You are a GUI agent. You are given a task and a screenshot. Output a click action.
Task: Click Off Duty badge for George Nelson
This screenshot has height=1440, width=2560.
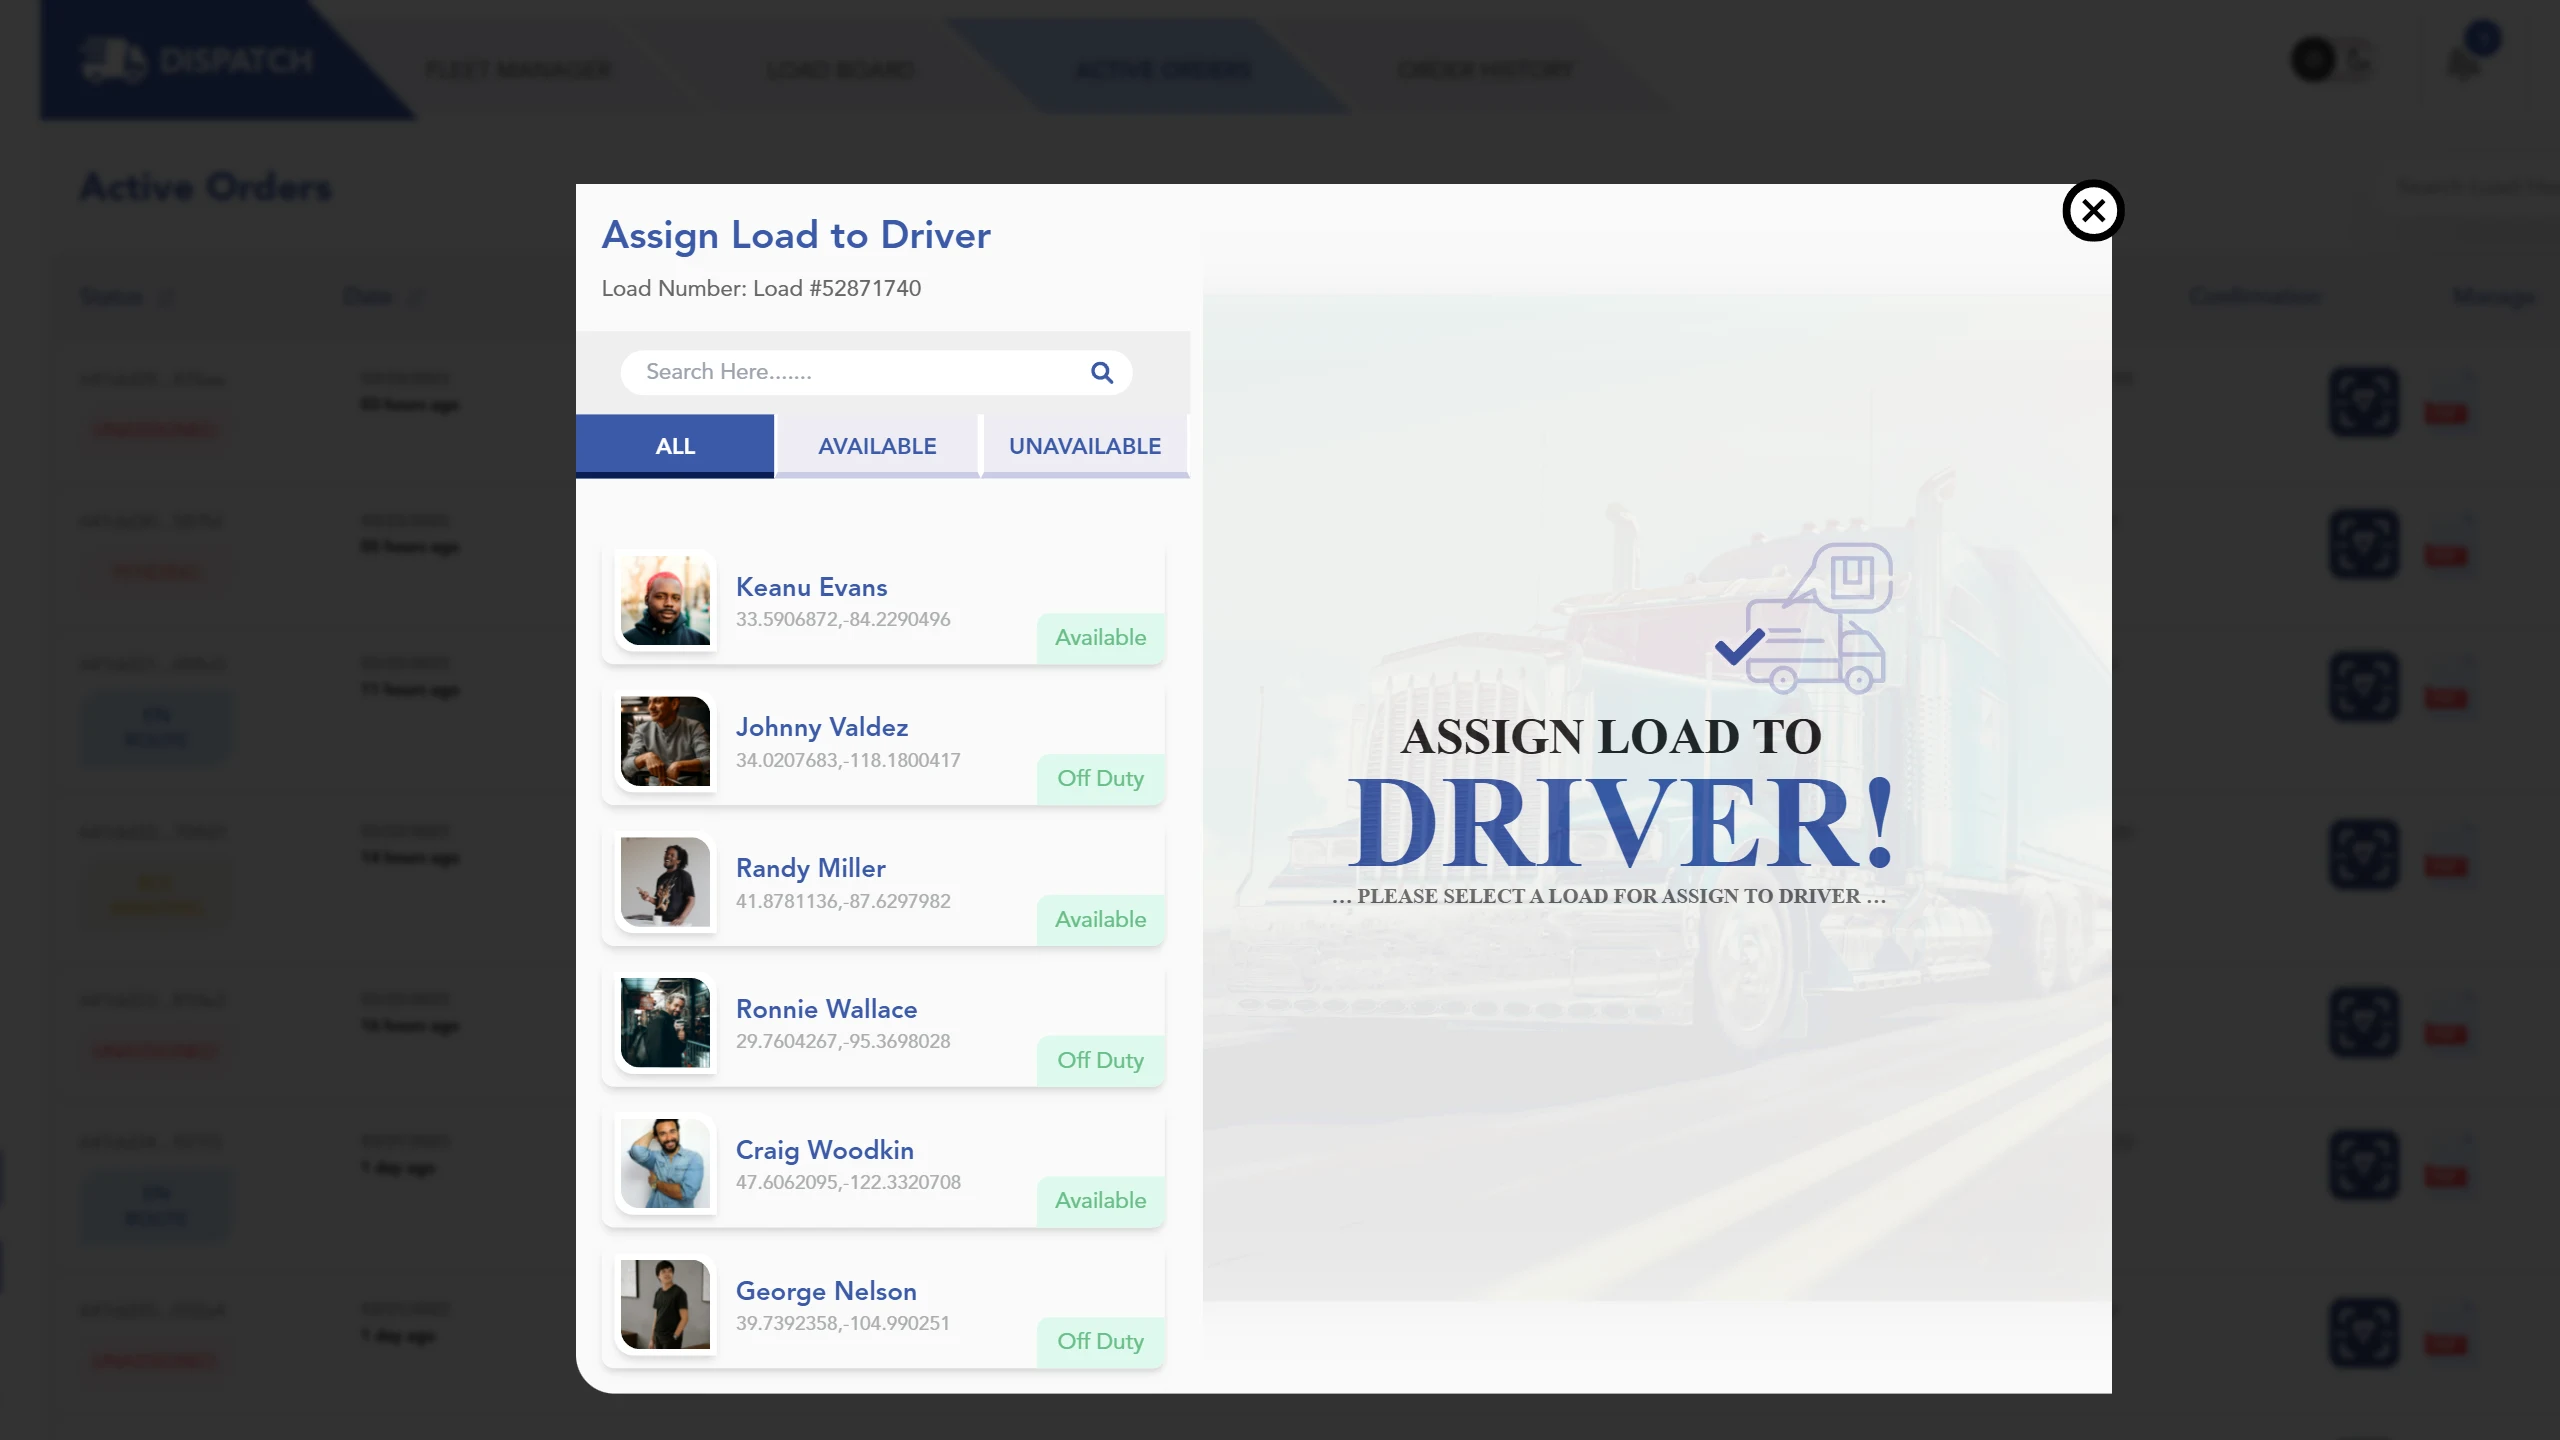pos(1100,1342)
